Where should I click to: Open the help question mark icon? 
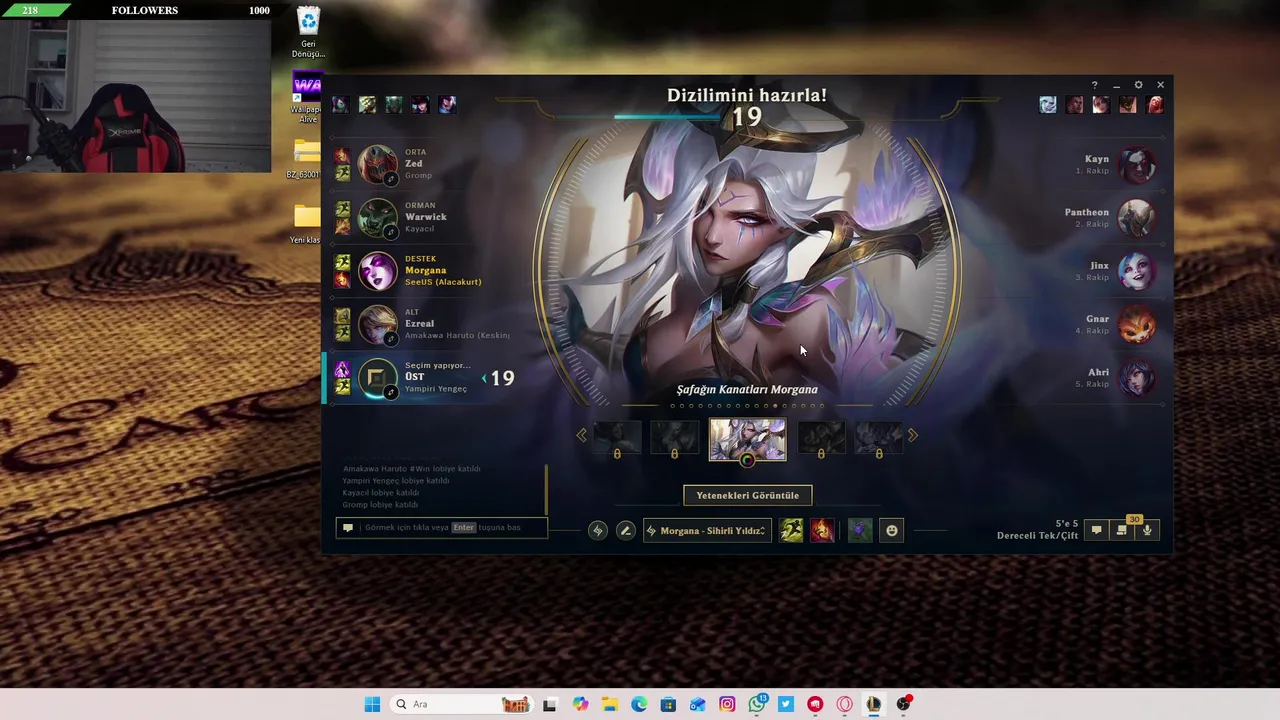point(1094,85)
